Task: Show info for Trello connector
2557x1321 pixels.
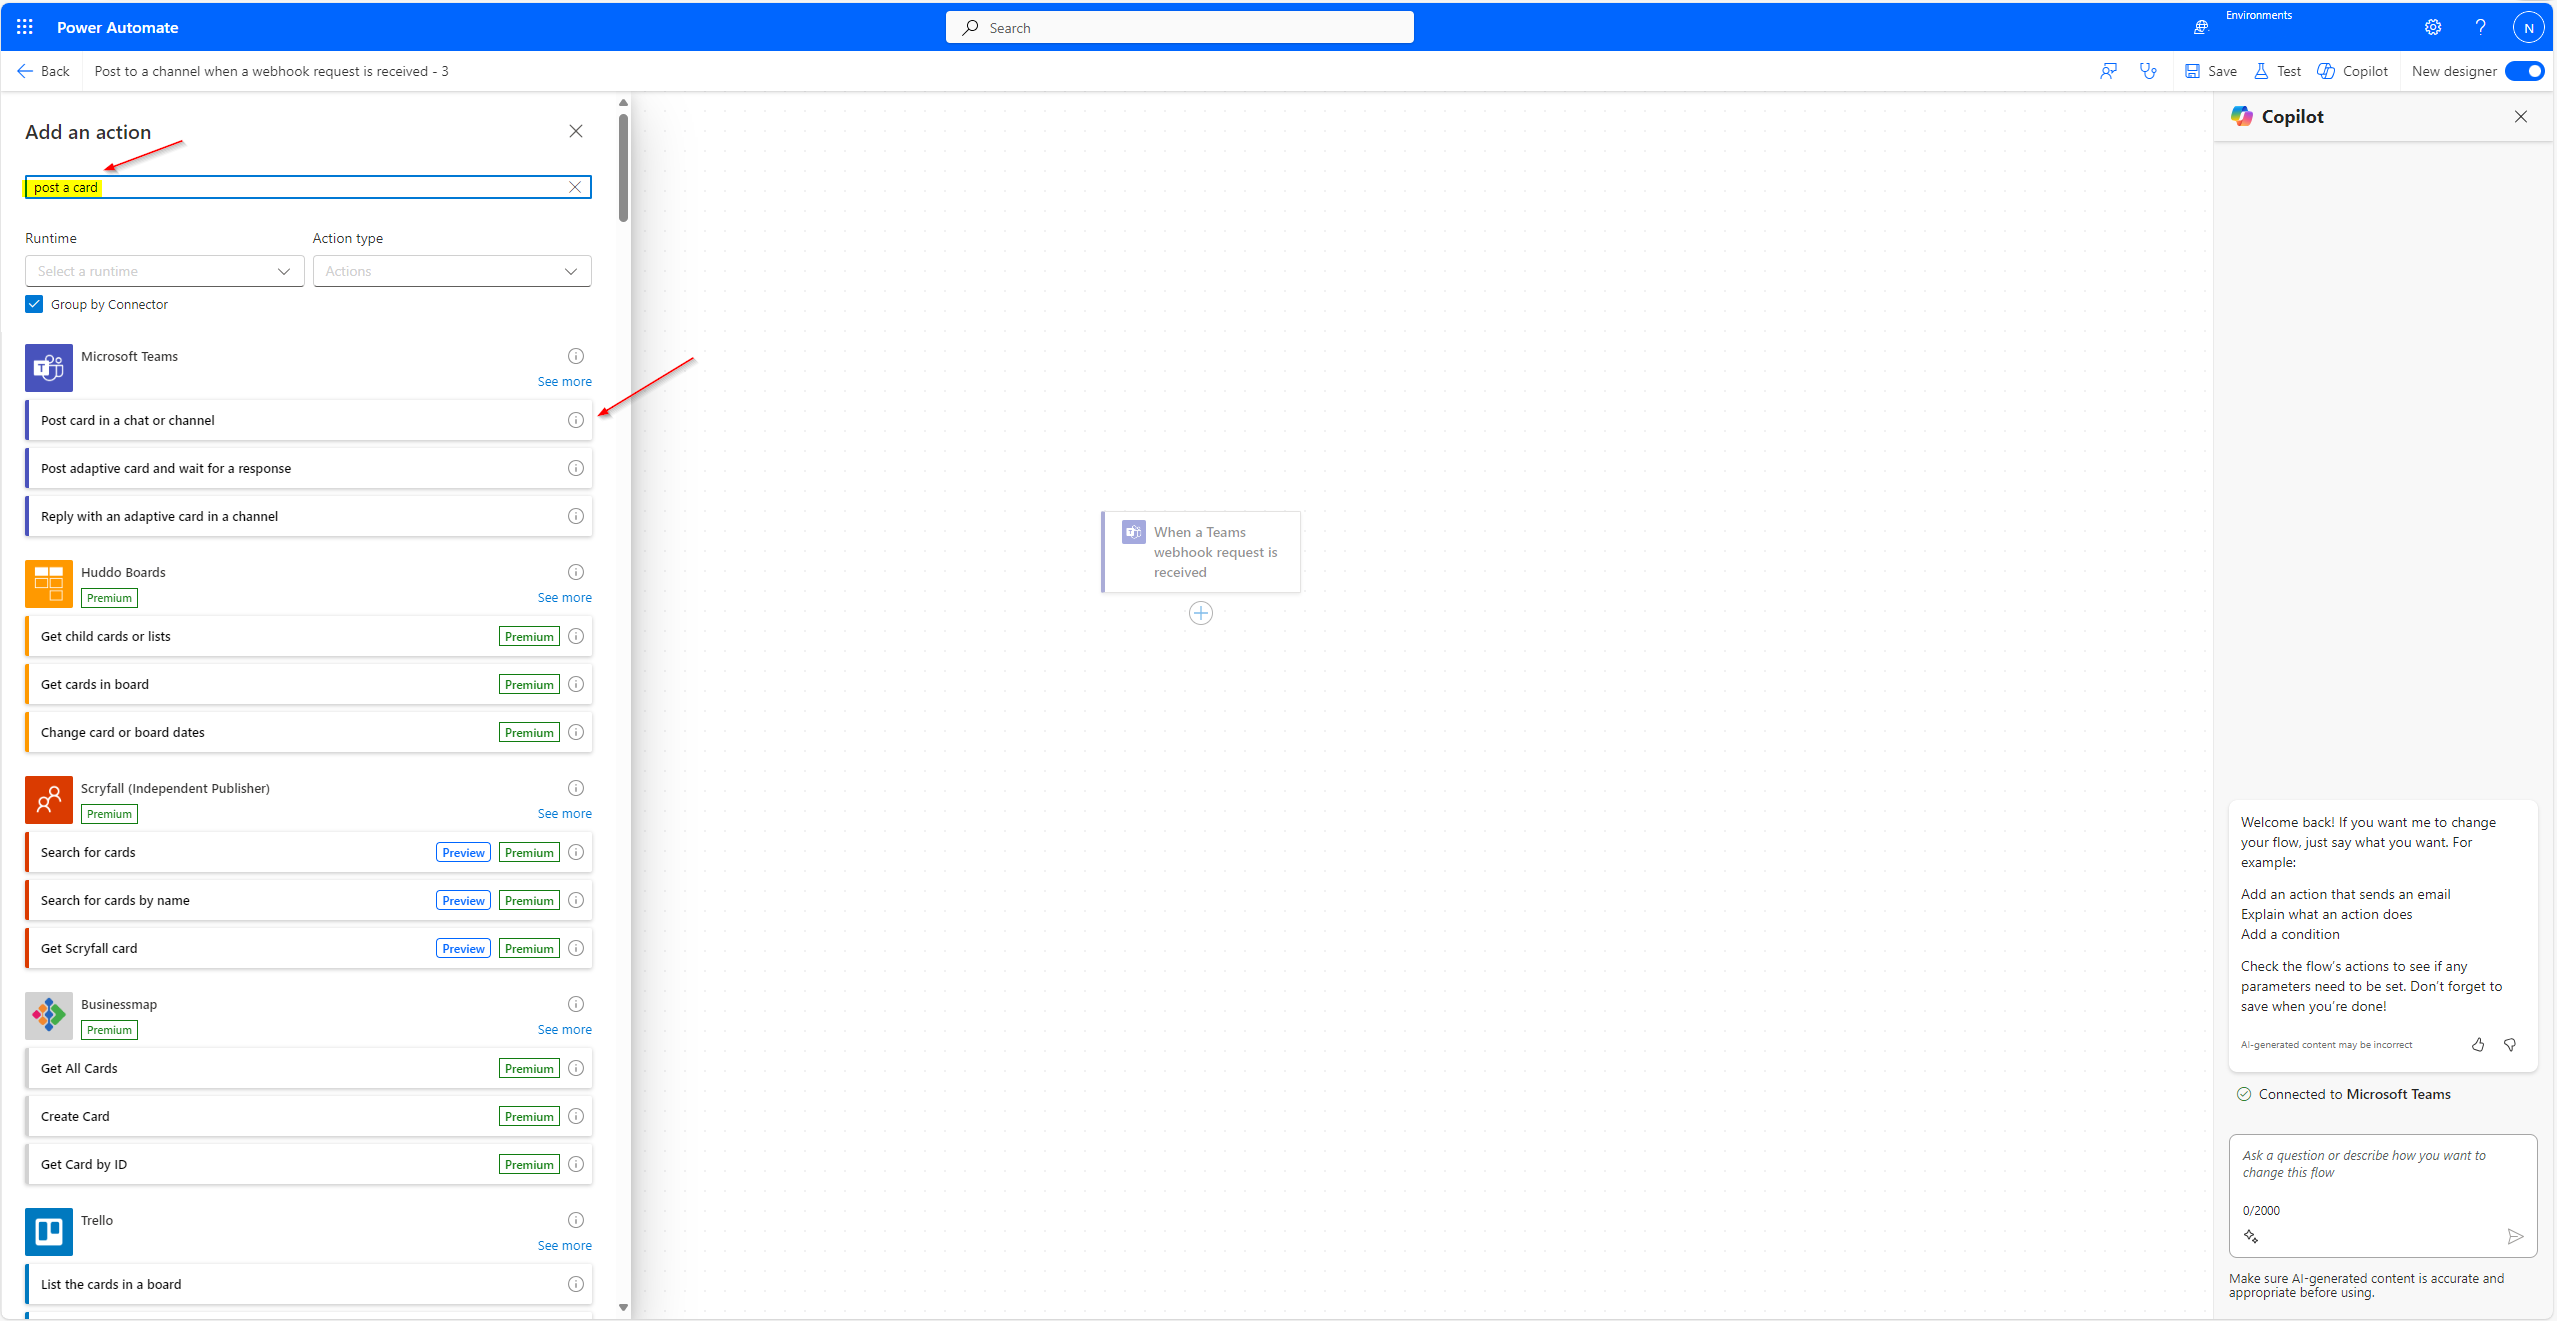Action: coord(576,1220)
